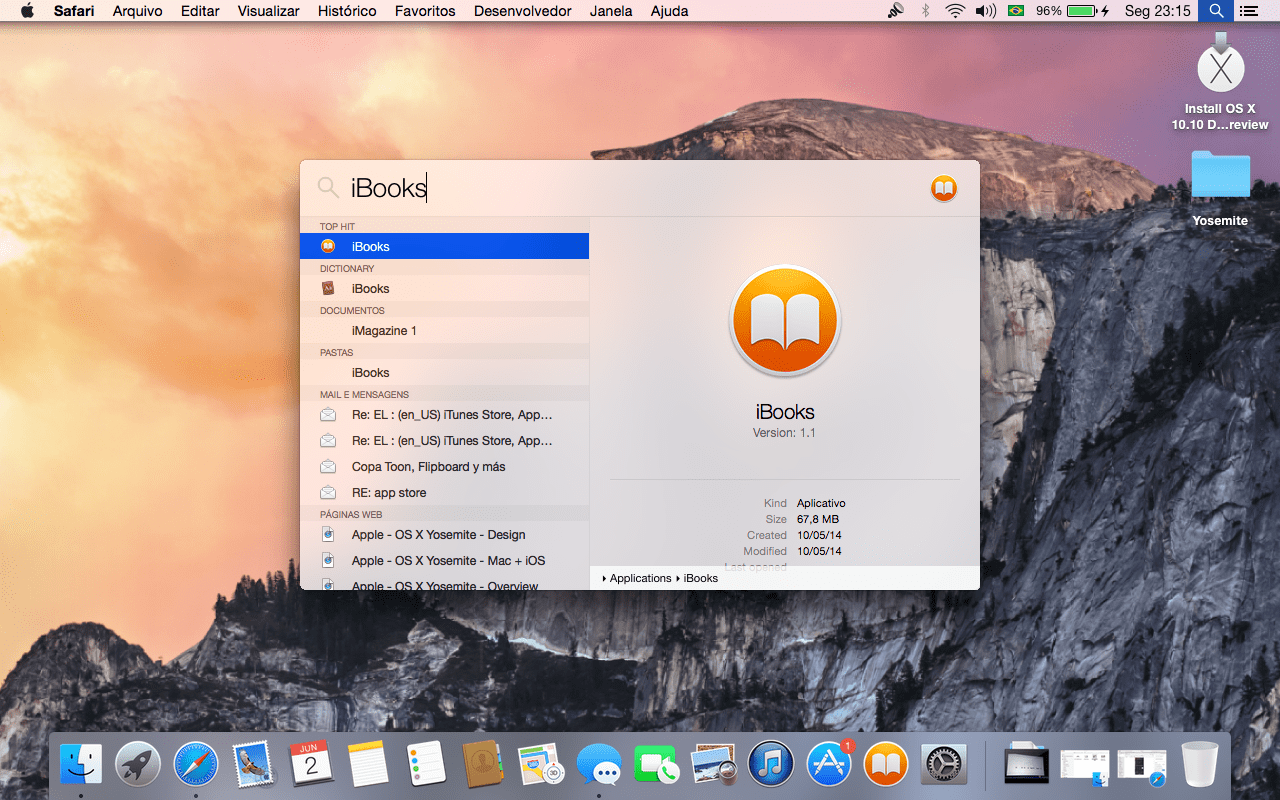Image resolution: width=1280 pixels, height=800 pixels.
Task: Open the Favoritos menu
Action: tap(425, 11)
